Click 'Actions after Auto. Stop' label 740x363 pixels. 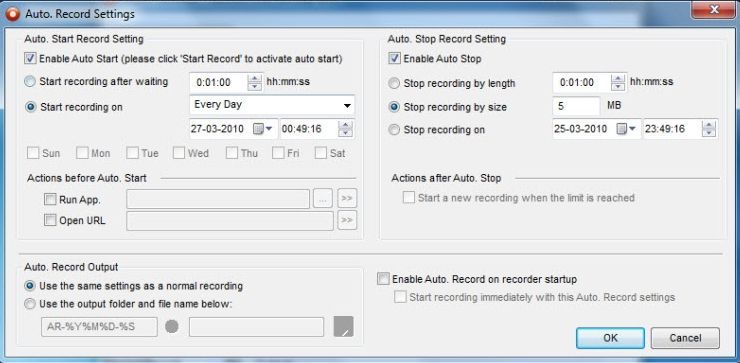(x=446, y=178)
